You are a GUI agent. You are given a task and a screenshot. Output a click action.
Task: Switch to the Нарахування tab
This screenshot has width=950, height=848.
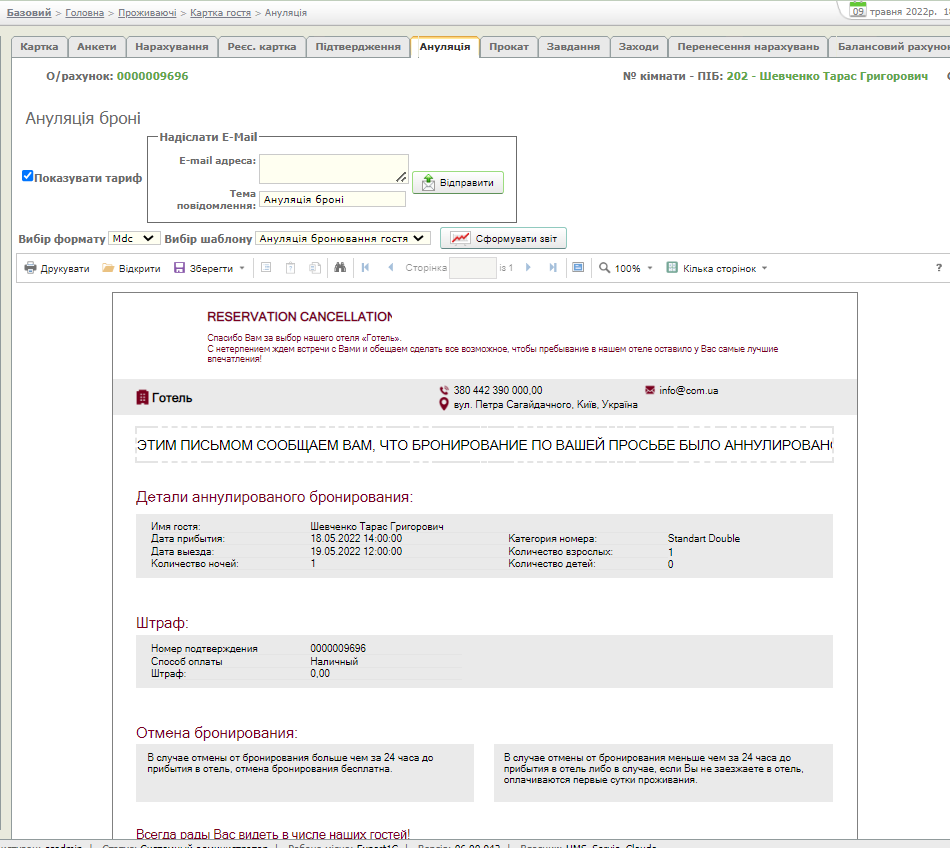click(172, 47)
